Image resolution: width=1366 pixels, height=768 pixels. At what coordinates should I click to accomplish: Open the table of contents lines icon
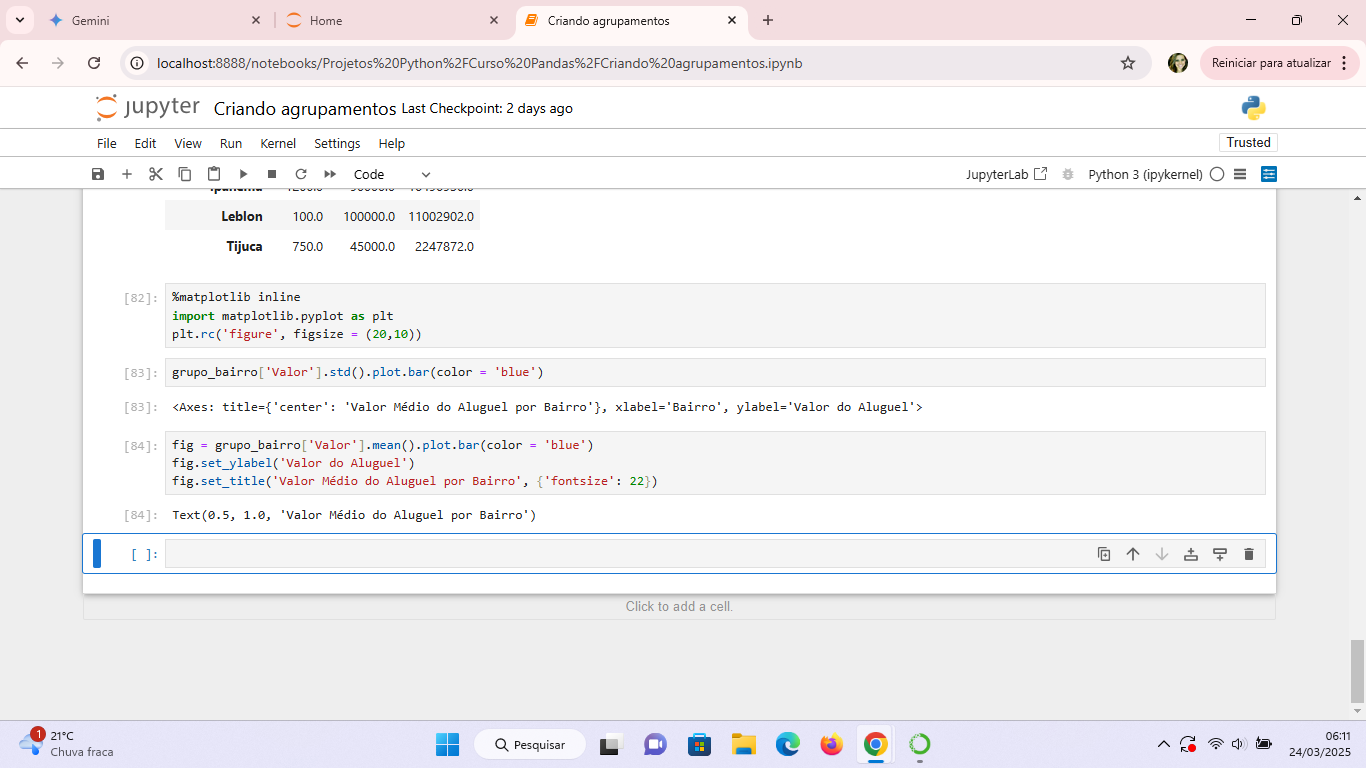(1240, 174)
